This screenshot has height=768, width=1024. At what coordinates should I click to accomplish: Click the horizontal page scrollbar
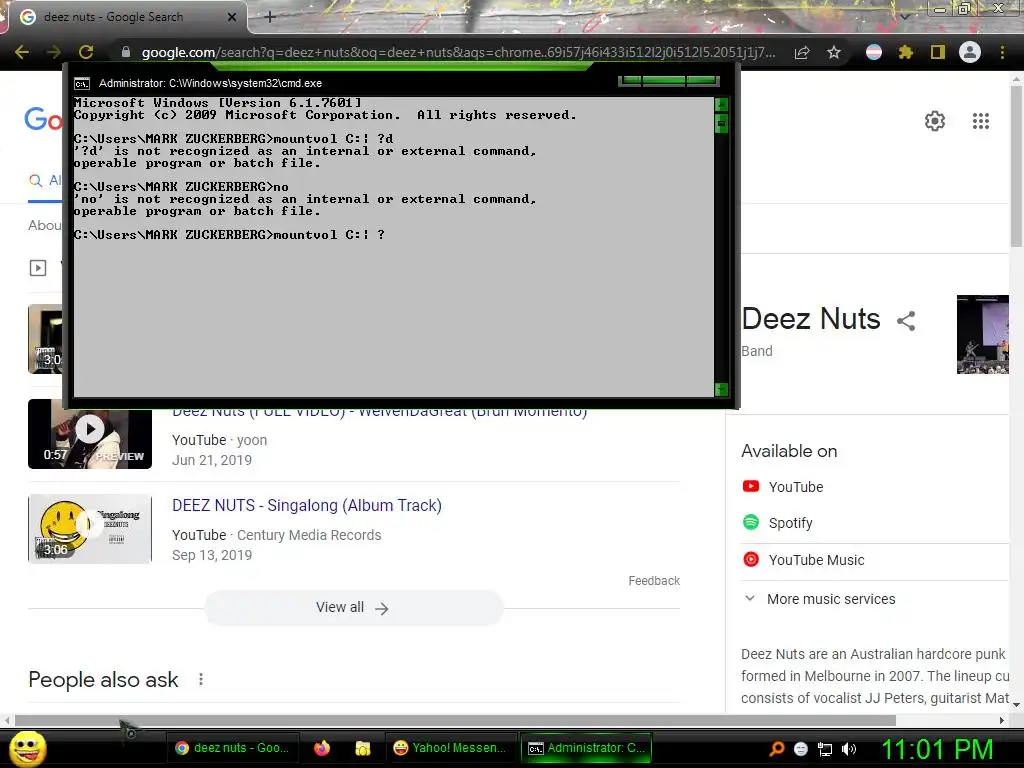[455, 720]
